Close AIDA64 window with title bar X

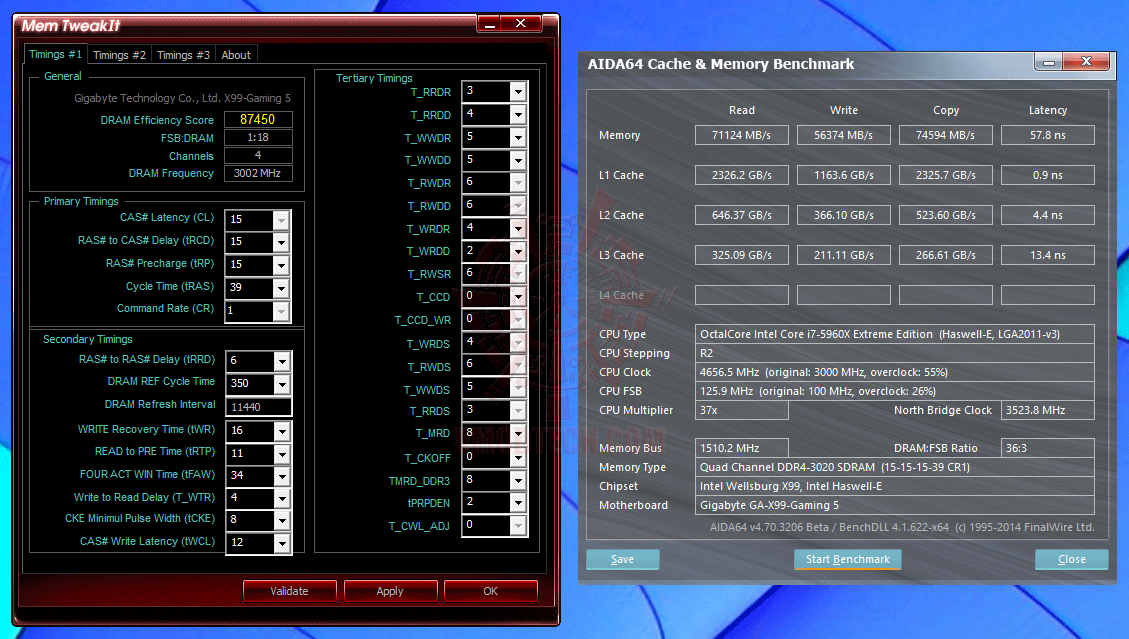[x=1087, y=62]
